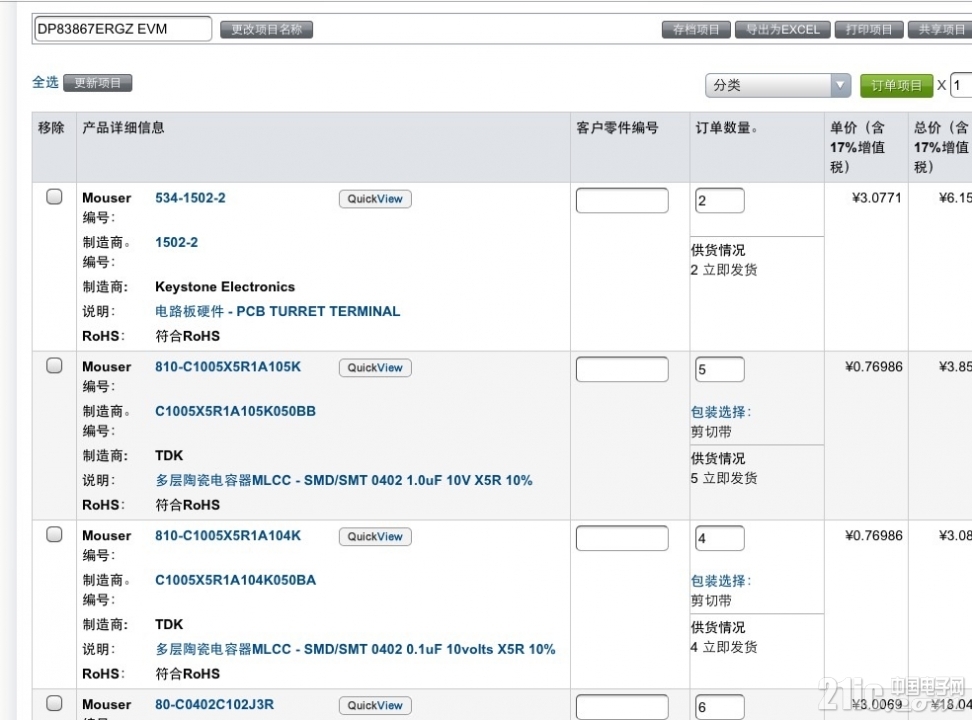972x720 pixels.
Task: Open the MLCC 0402 1.0uF 10V description link
Action: point(344,481)
